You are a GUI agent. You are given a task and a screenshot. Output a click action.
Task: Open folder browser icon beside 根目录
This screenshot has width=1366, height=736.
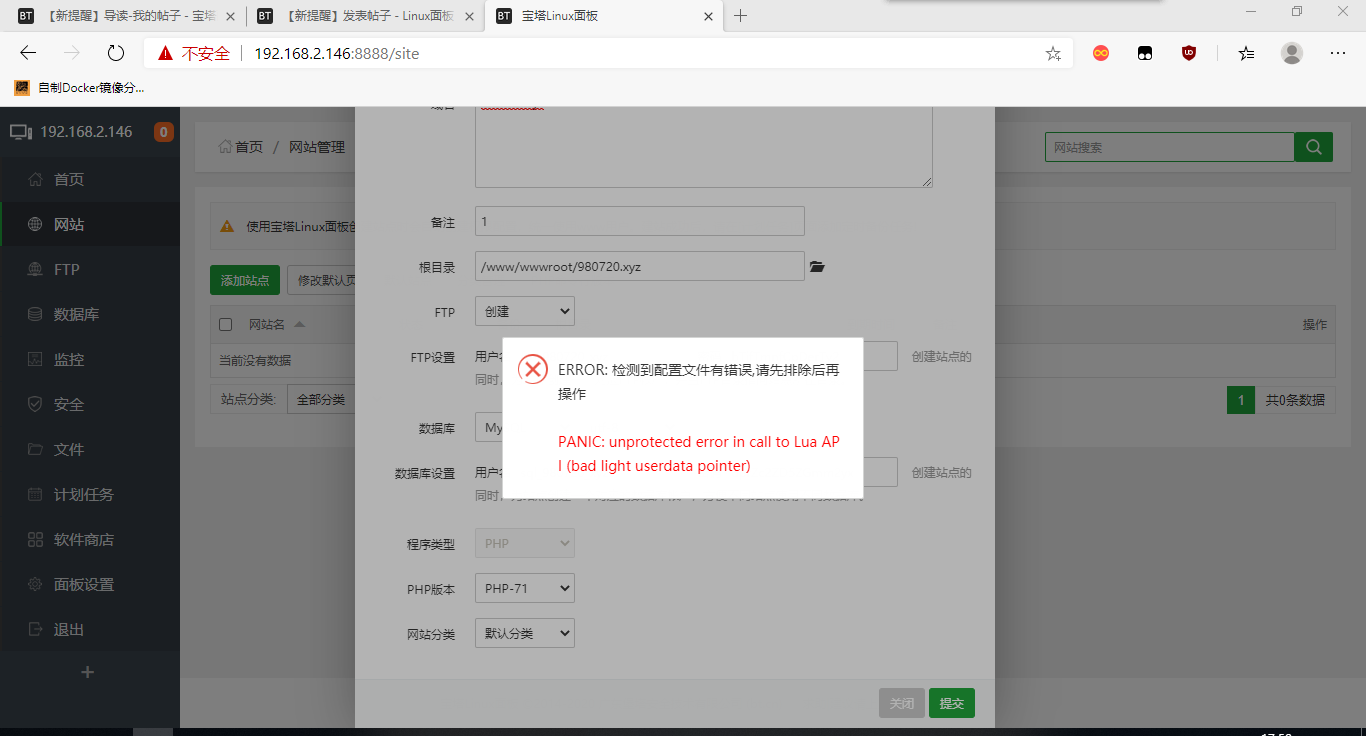[x=817, y=267]
